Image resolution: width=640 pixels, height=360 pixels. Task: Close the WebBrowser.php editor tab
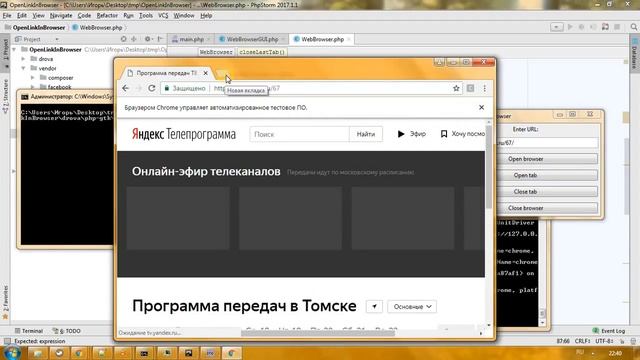point(349,39)
